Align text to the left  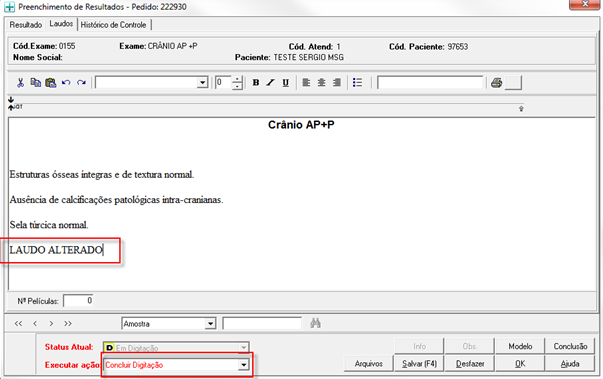point(306,83)
